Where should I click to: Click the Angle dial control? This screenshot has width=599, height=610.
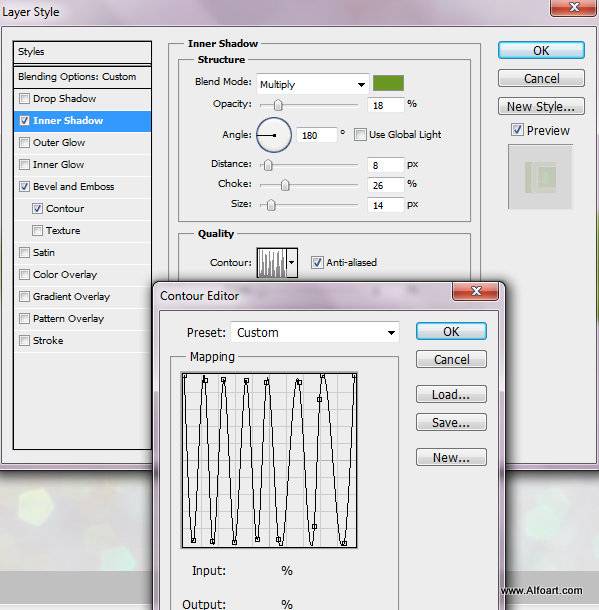click(x=274, y=135)
